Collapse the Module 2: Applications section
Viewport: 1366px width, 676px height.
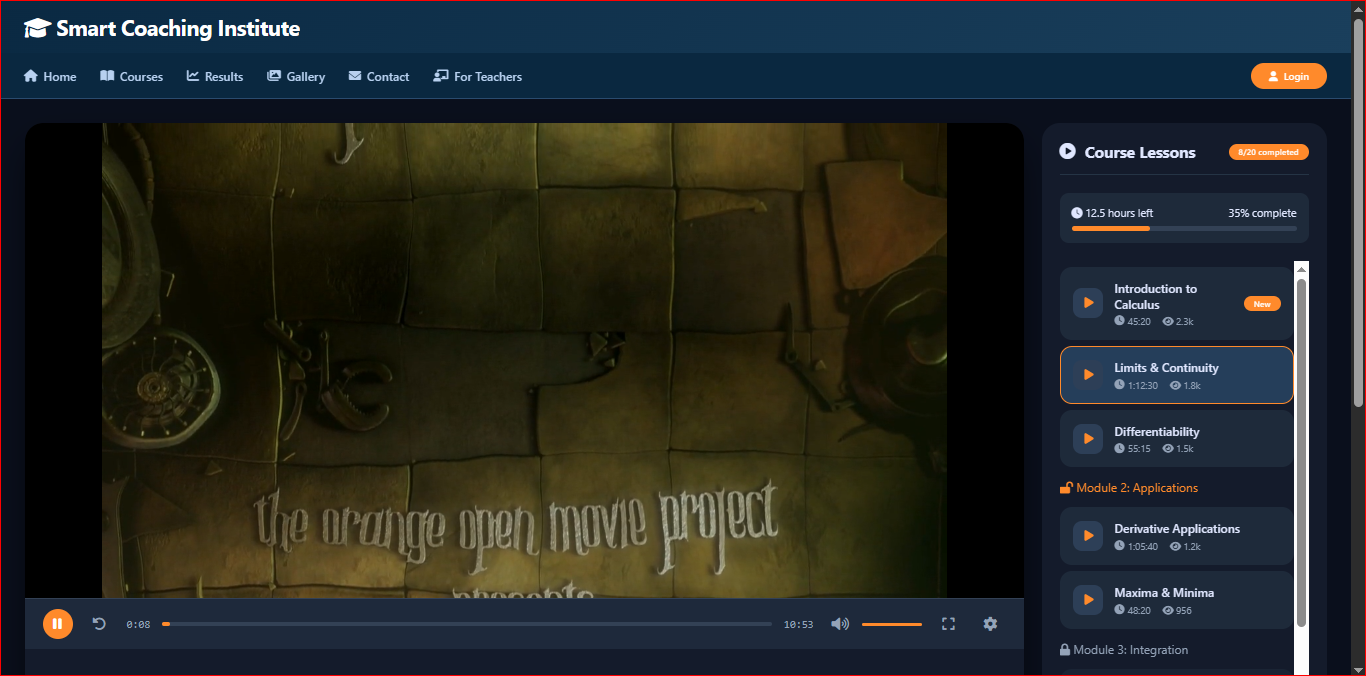[x=1128, y=488]
